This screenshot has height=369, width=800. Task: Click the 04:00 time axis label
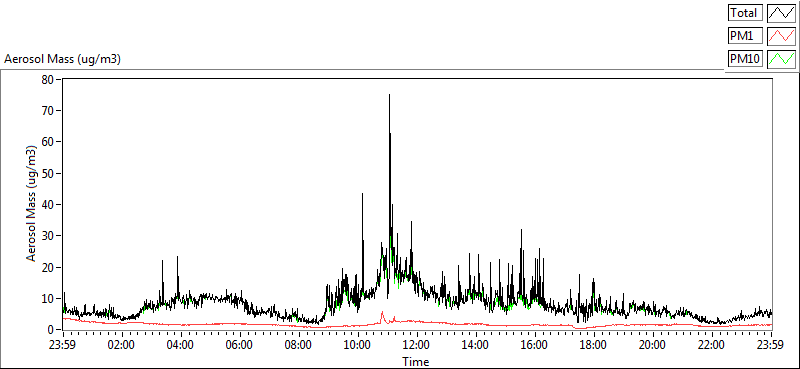181,345
